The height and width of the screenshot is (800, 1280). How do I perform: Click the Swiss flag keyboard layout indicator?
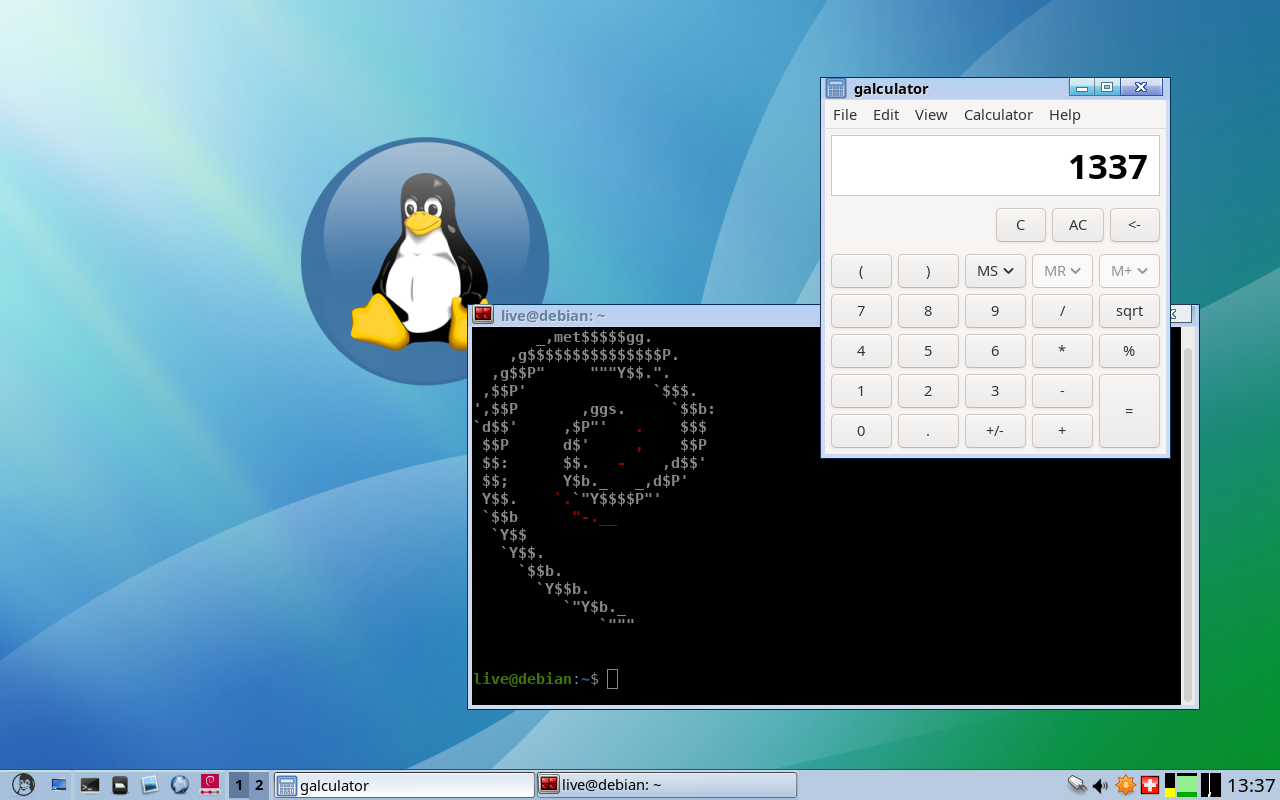[x=1150, y=785]
